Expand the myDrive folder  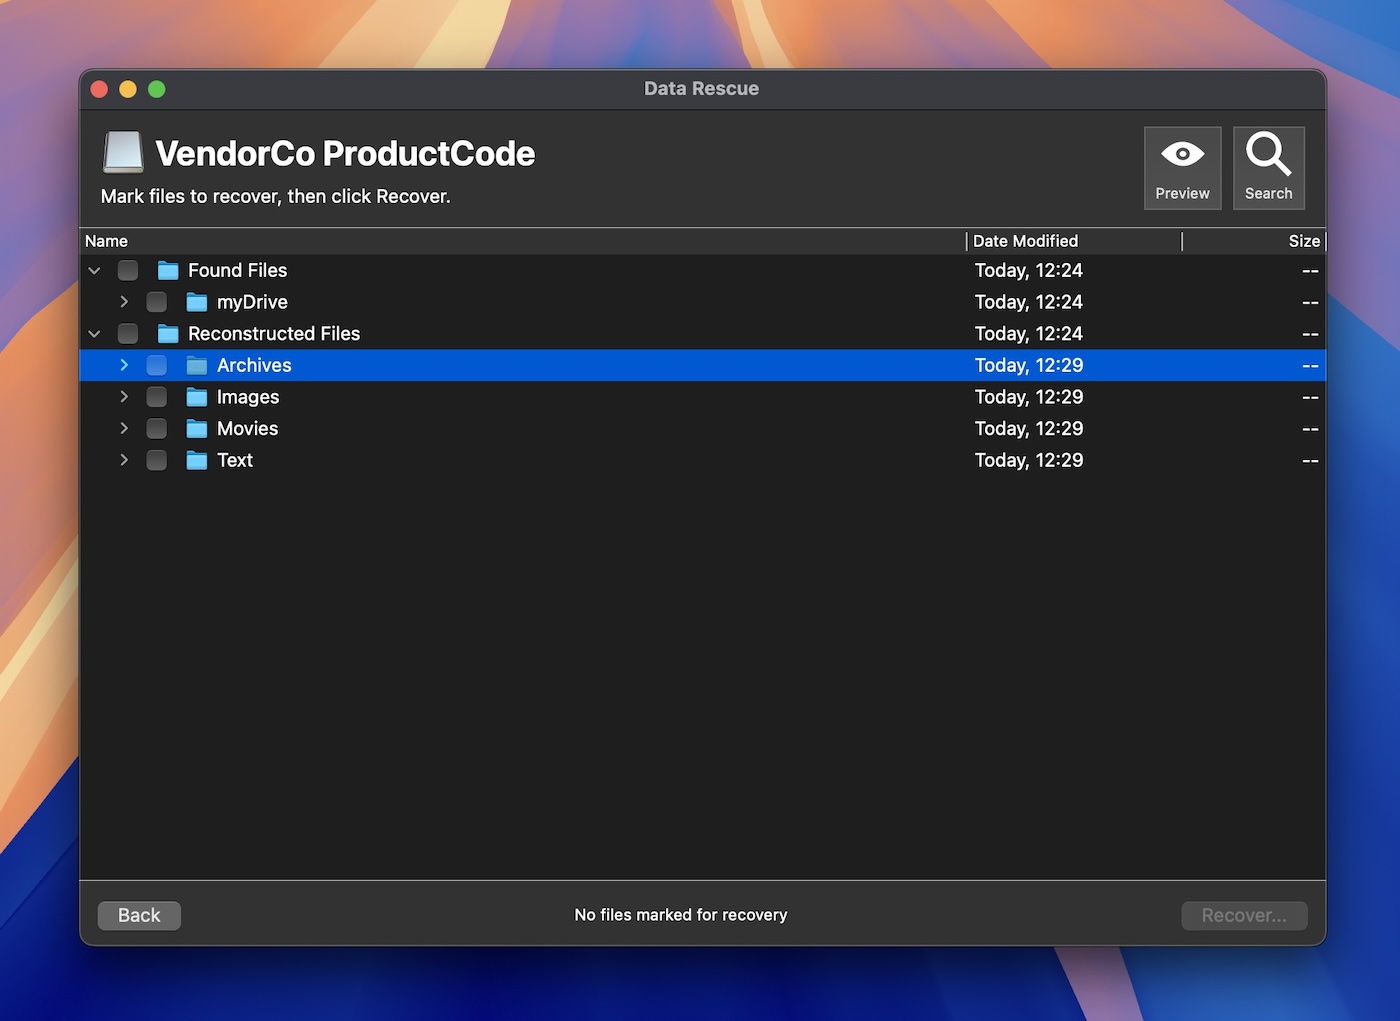tap(124, 301)
